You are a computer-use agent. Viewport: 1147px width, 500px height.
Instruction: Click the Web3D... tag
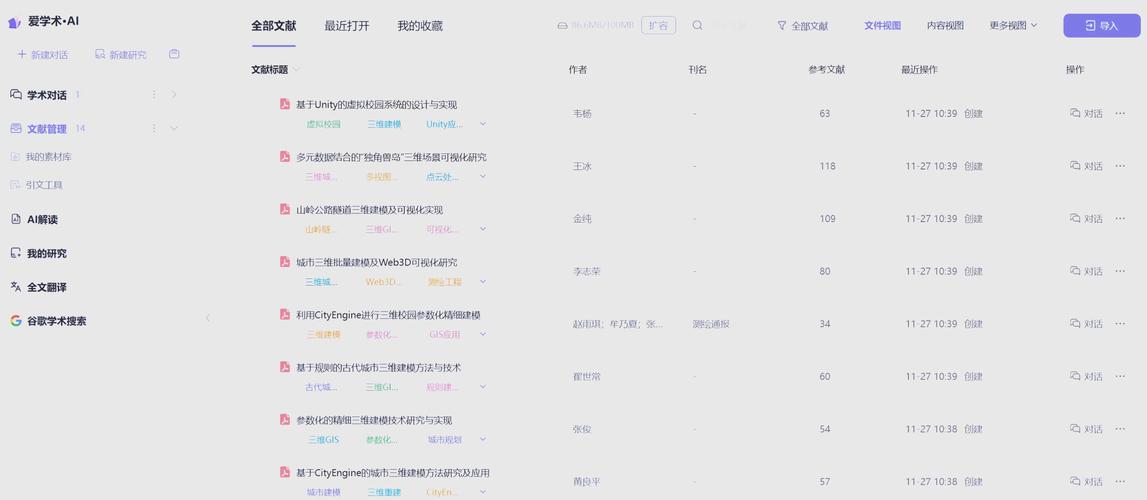(x=384, y=282)
